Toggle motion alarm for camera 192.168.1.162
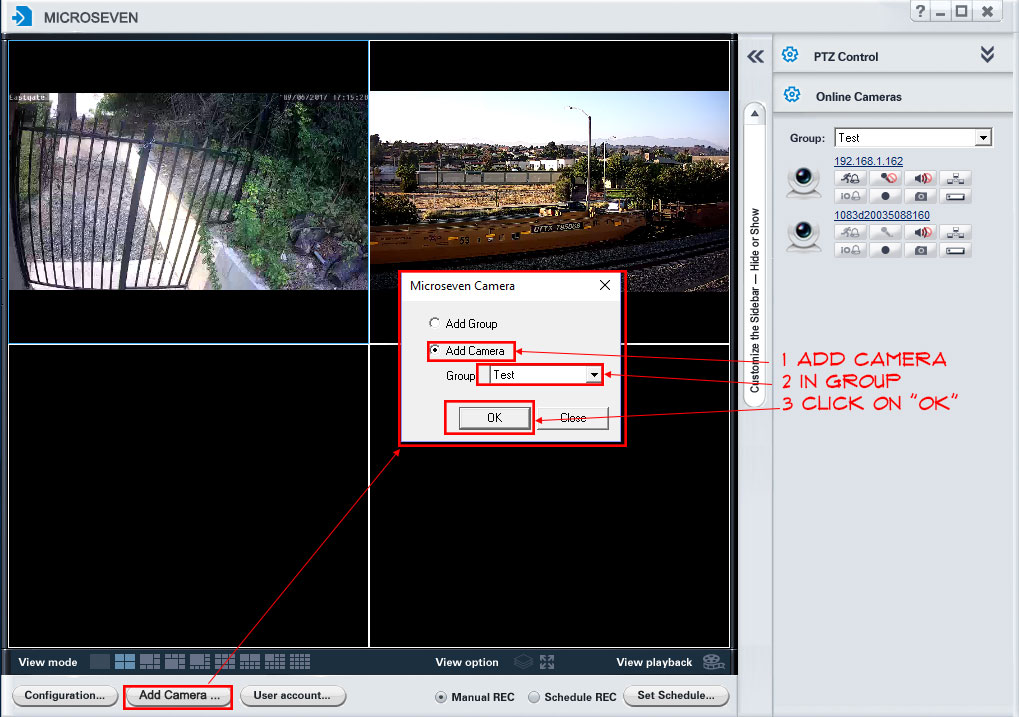The width and height of the screenshot is (1019, 717). 850,178
